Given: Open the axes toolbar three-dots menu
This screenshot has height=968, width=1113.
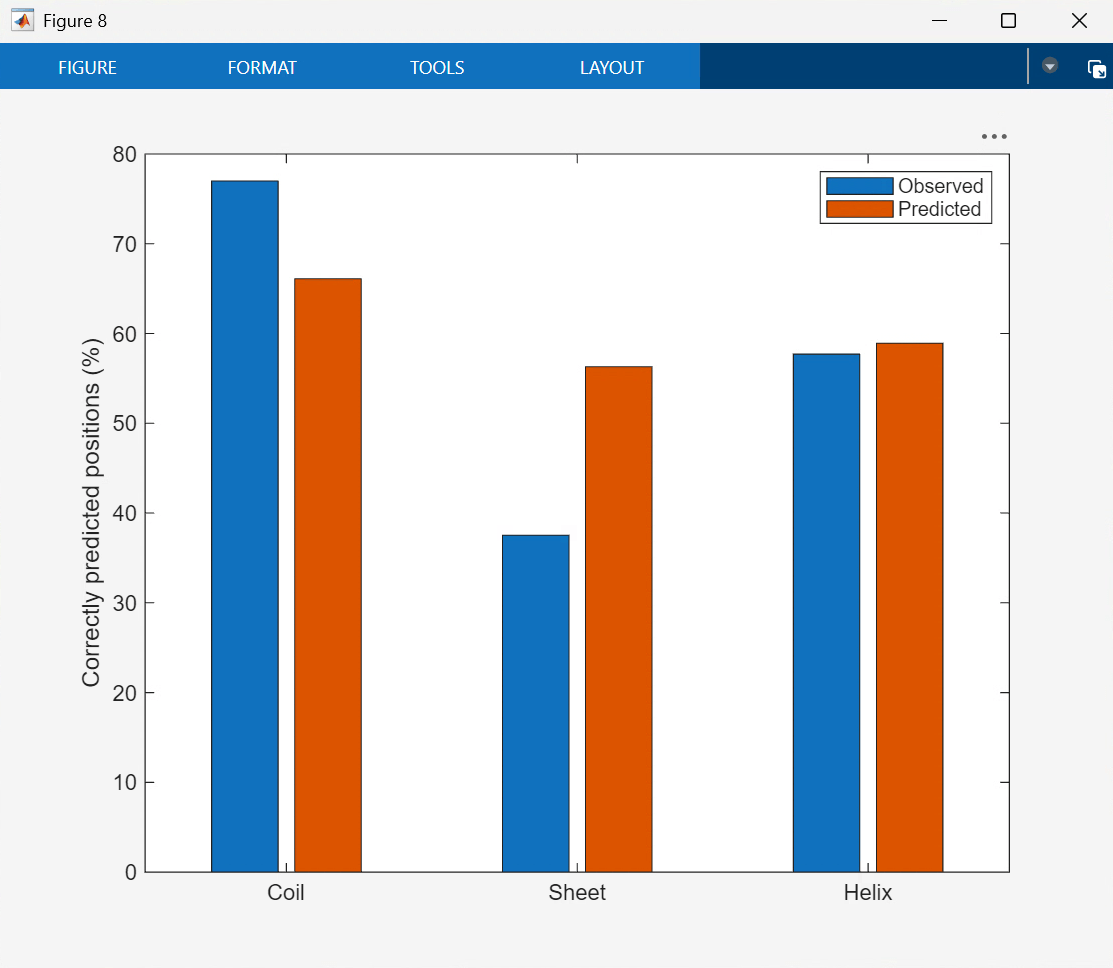Looking at the screenshot, I should (x=993, y=137).
